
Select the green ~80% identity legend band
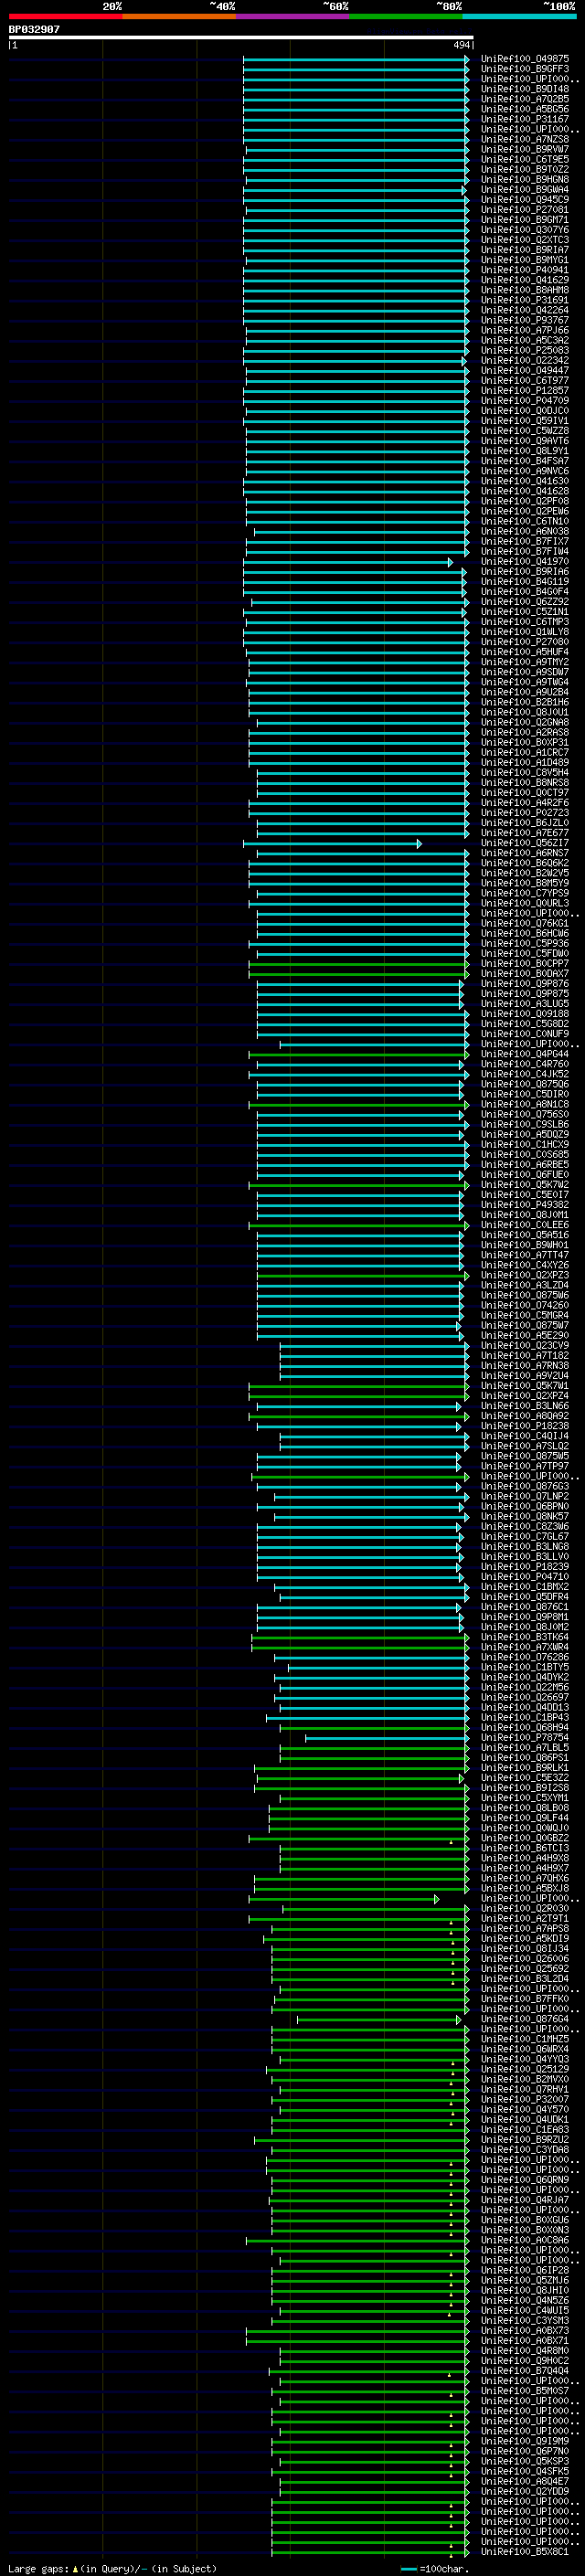coord(406,16)
